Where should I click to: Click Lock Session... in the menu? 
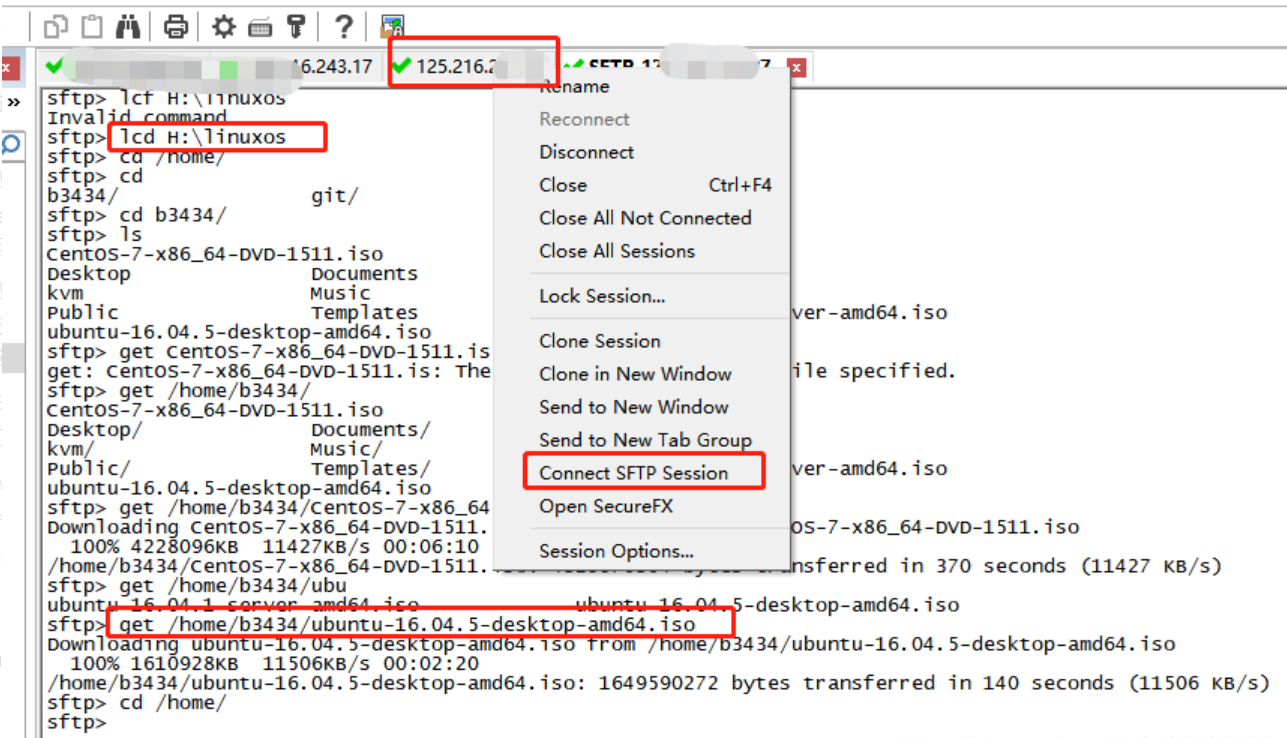coord(602,296)
